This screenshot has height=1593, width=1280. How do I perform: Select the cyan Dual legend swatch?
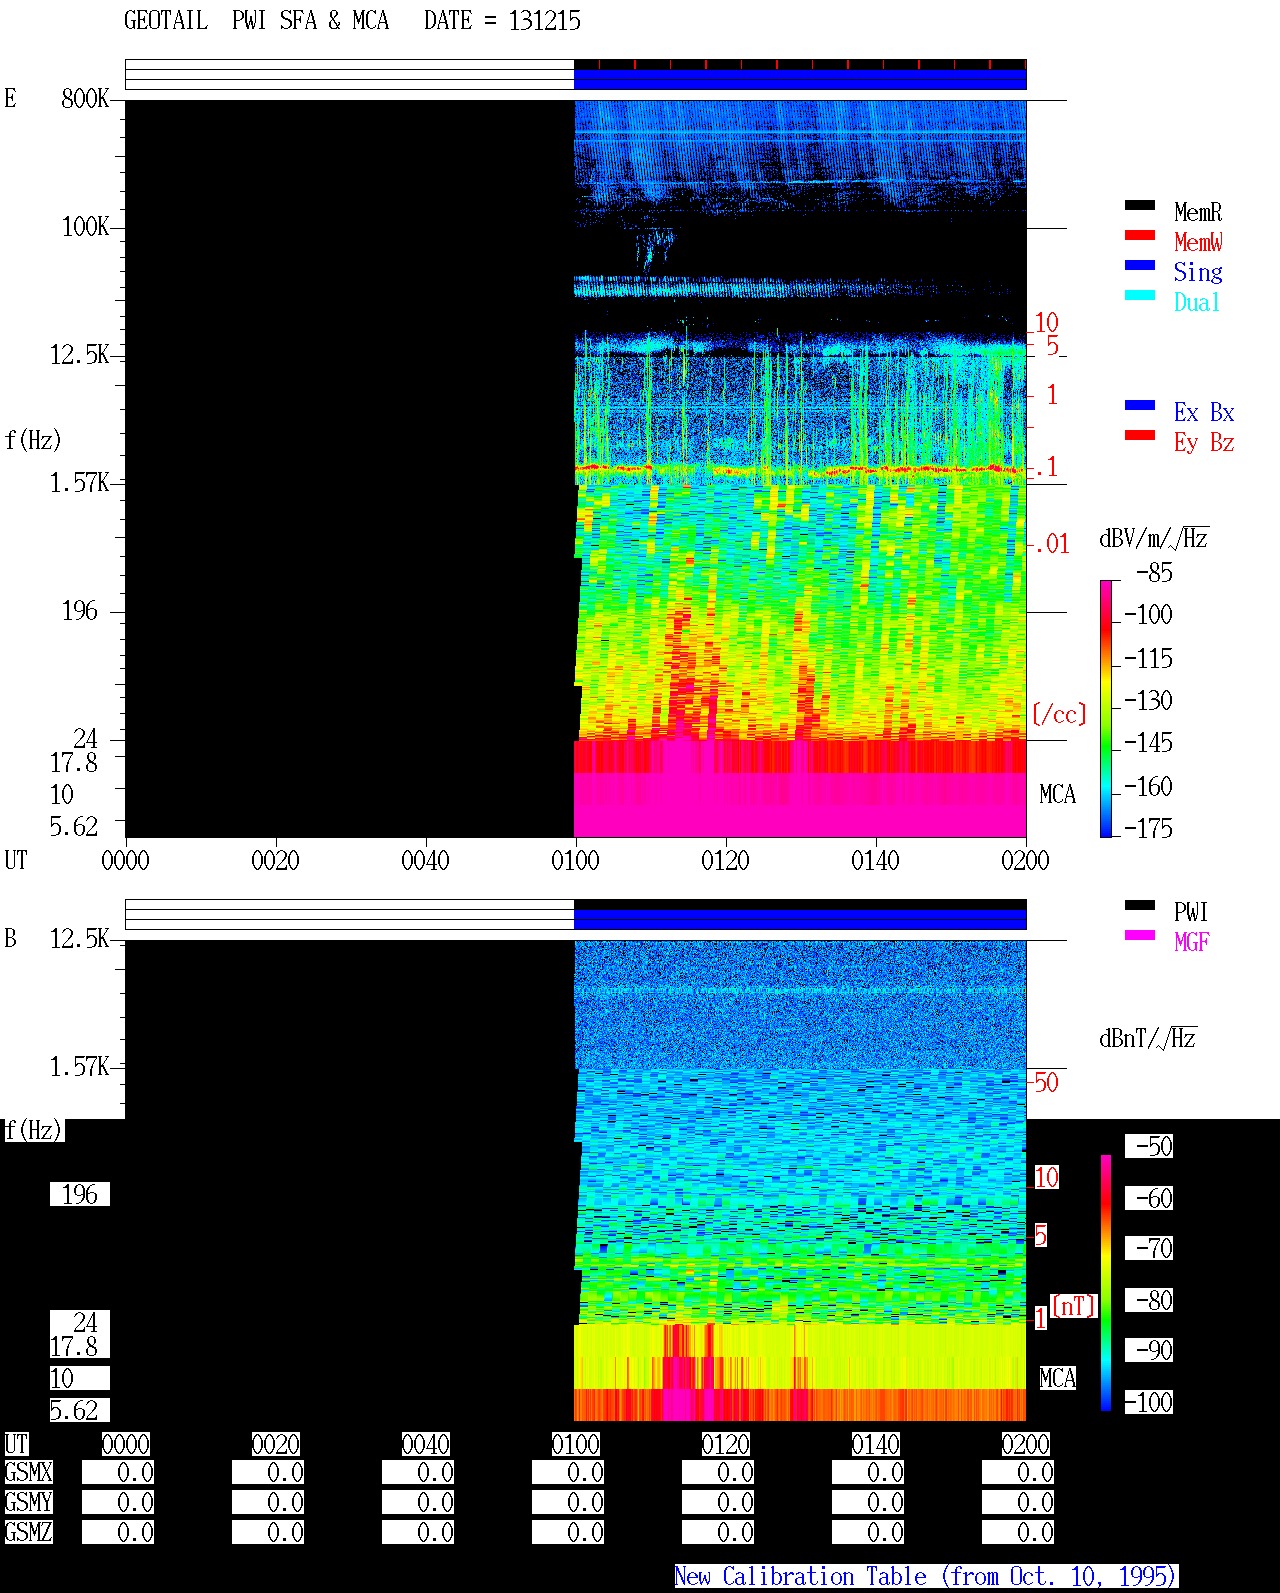[x=1140, y=295]
